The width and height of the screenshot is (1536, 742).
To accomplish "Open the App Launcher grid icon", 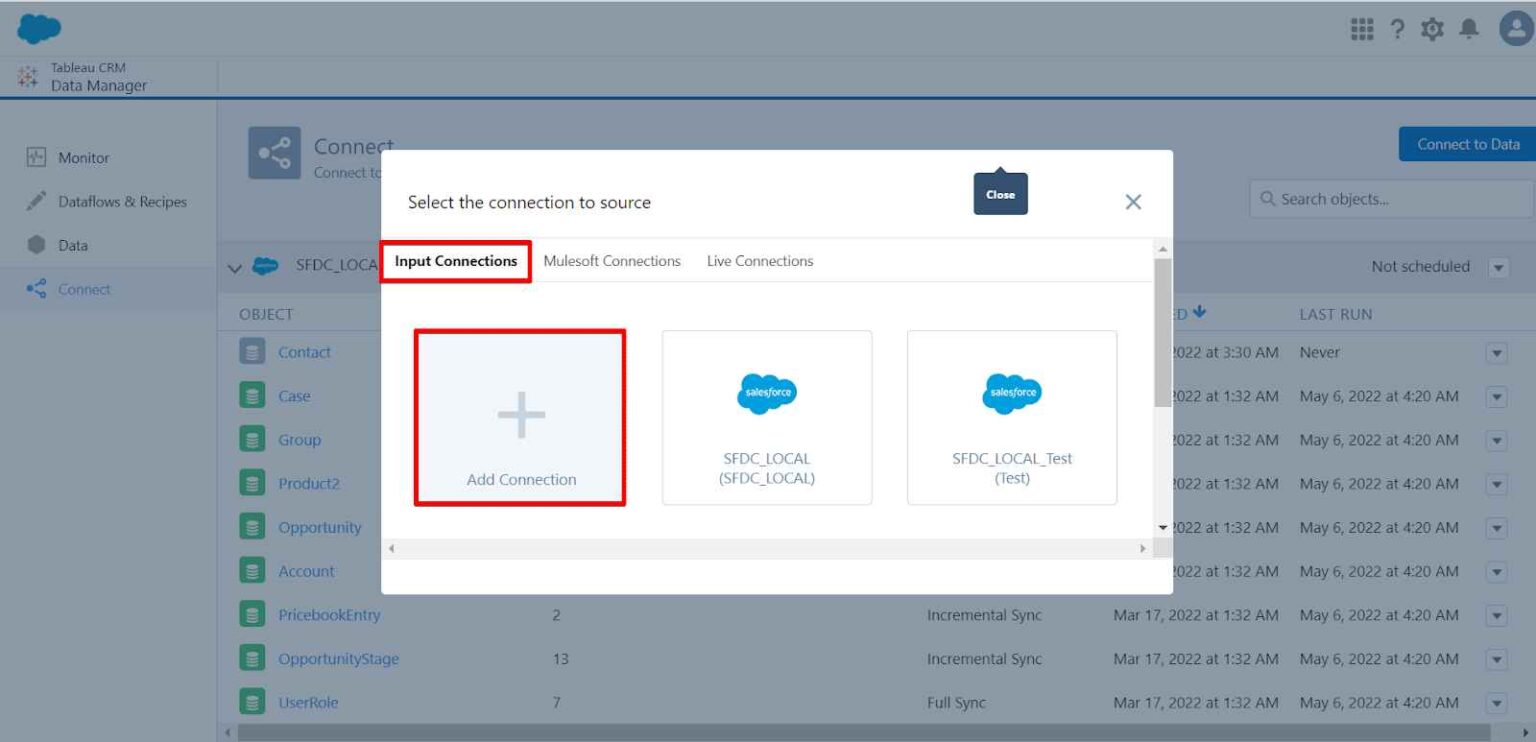I will 1361,29.
